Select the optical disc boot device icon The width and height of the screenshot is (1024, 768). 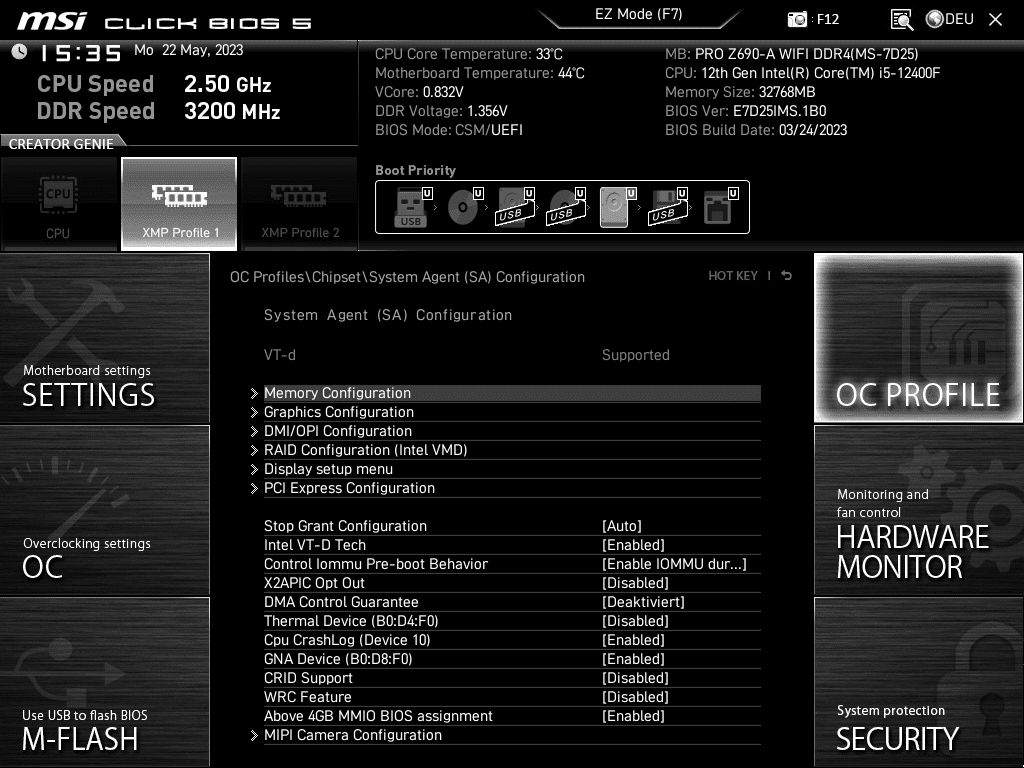click(x=464, y=207)
